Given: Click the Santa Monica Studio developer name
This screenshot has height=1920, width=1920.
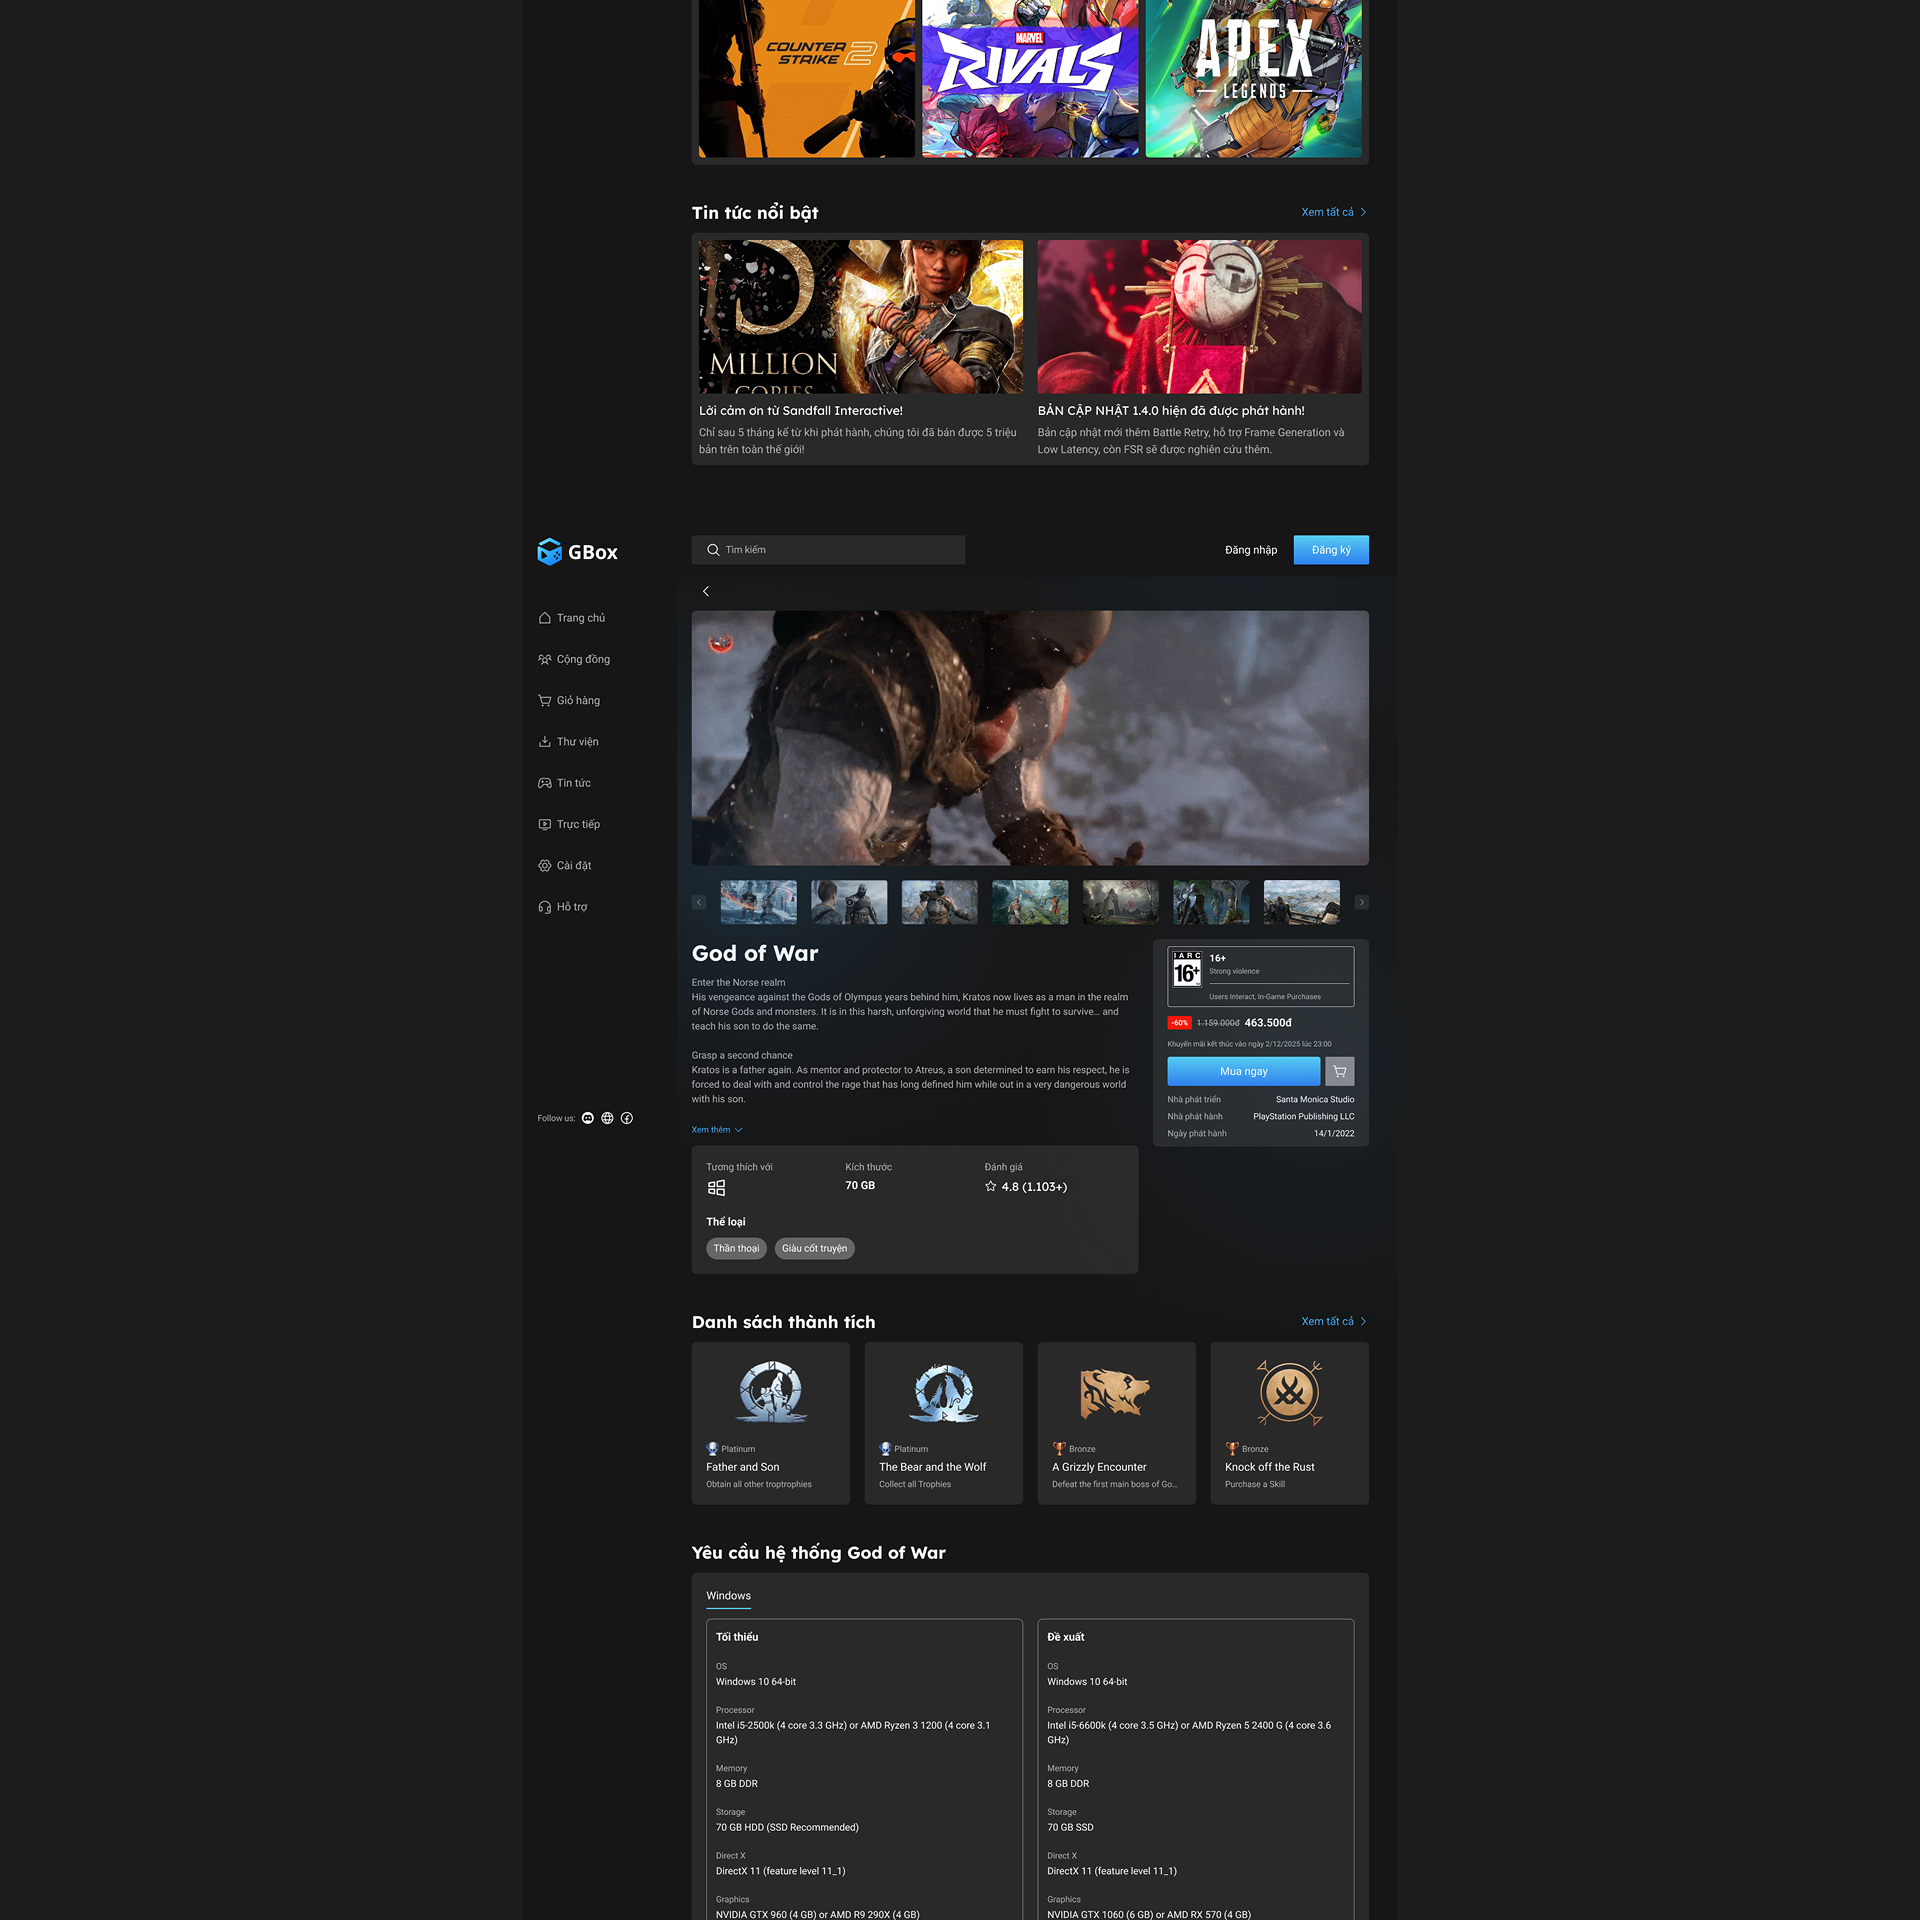Looking at the screenshot, I should pos(1315,1100).
